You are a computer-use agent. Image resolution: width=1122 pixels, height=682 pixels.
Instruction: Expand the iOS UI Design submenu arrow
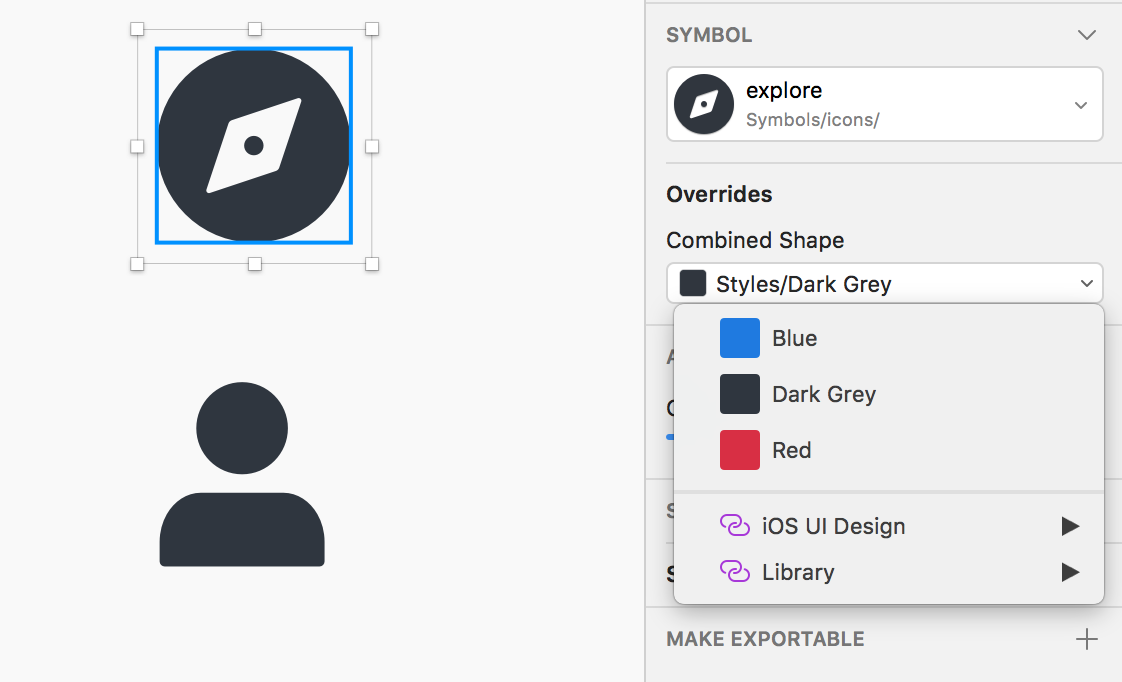(x=1070, y=525)
